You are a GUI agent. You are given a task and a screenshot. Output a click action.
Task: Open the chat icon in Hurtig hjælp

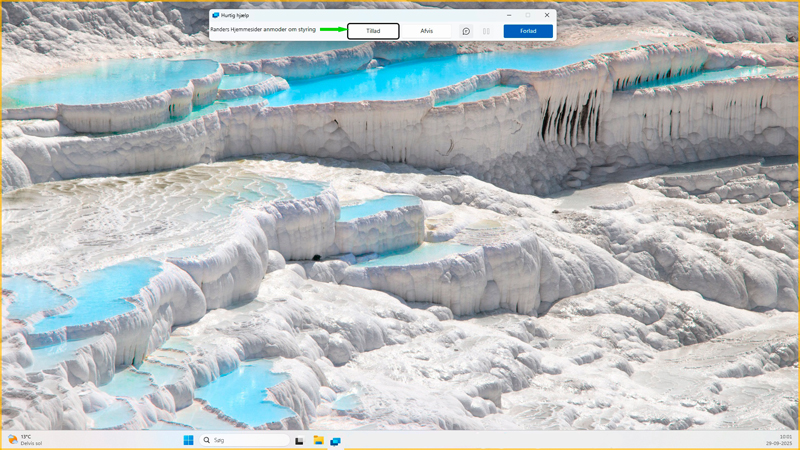tap(466, 31)
